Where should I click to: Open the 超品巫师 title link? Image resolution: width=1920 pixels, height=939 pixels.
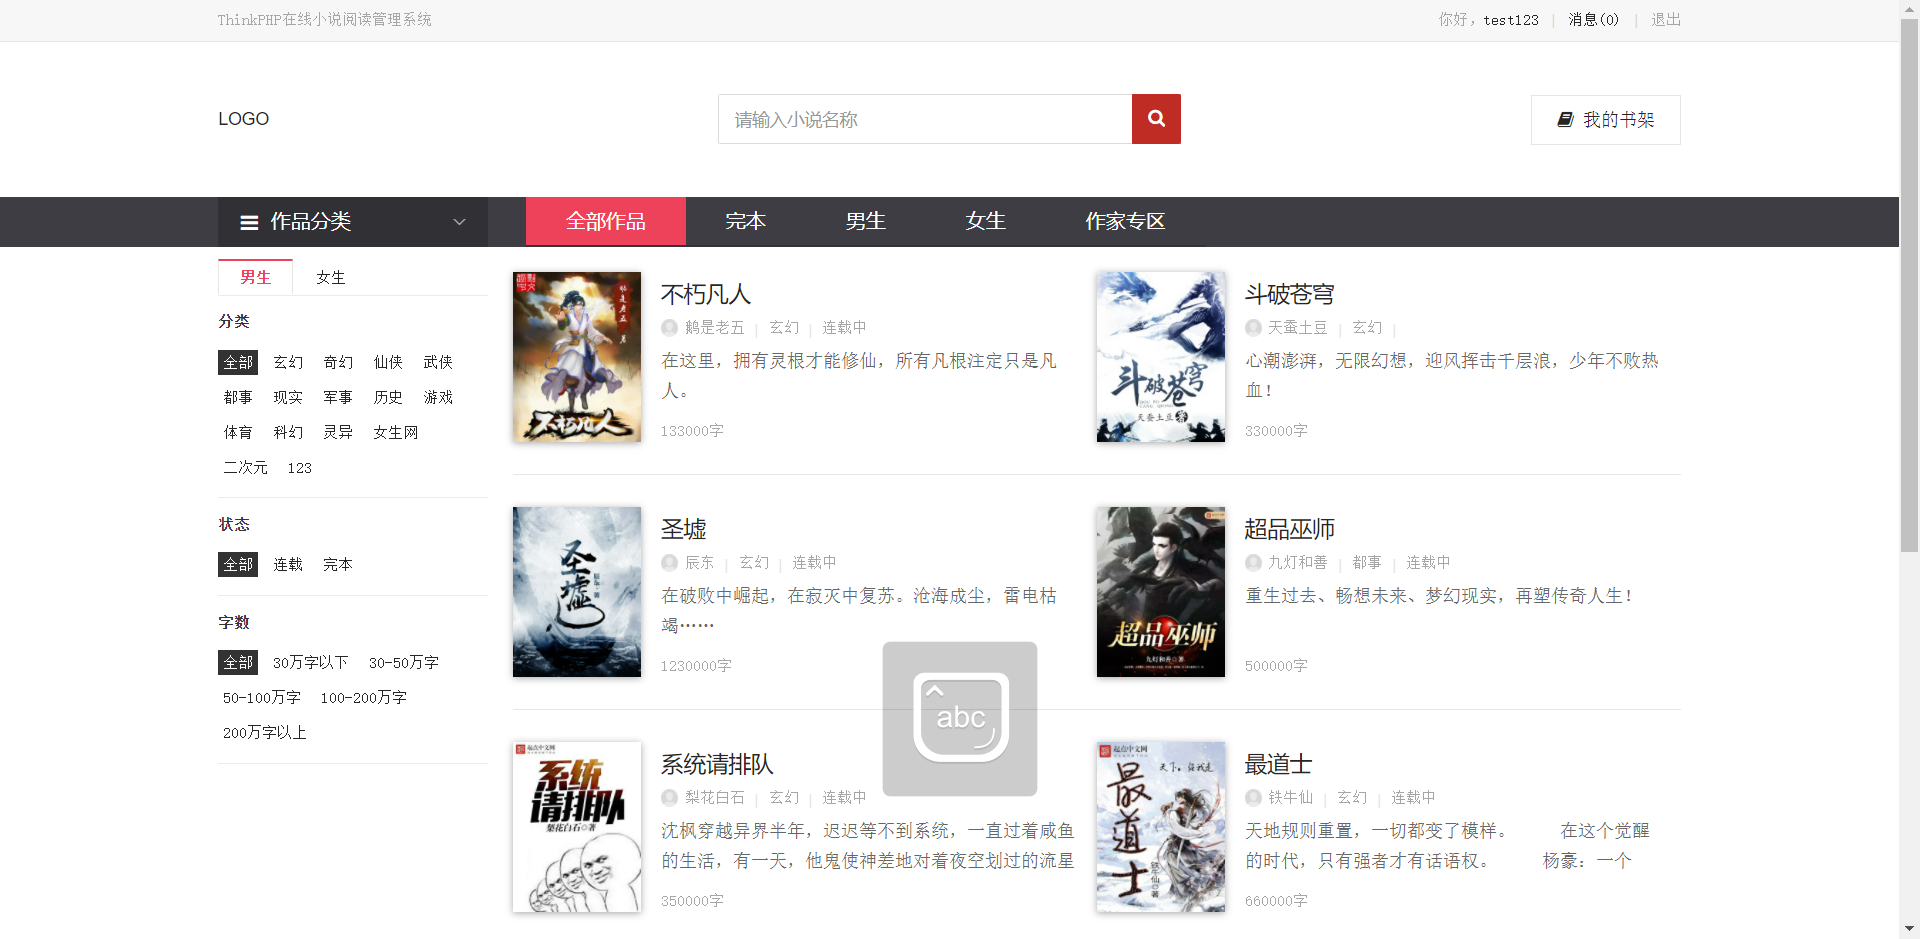1290,529
